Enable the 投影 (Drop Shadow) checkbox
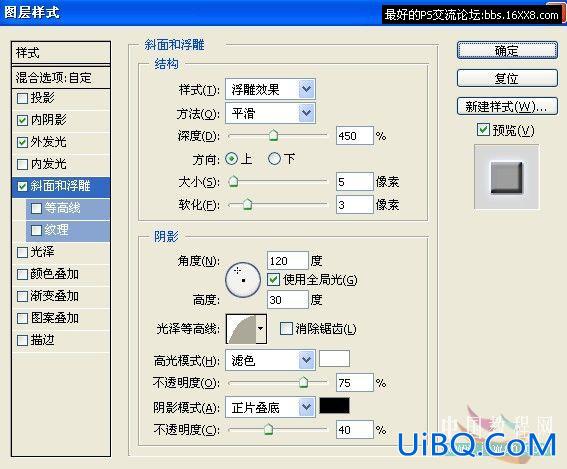This screenshot has height=469, width=567. tap(22, 98)
